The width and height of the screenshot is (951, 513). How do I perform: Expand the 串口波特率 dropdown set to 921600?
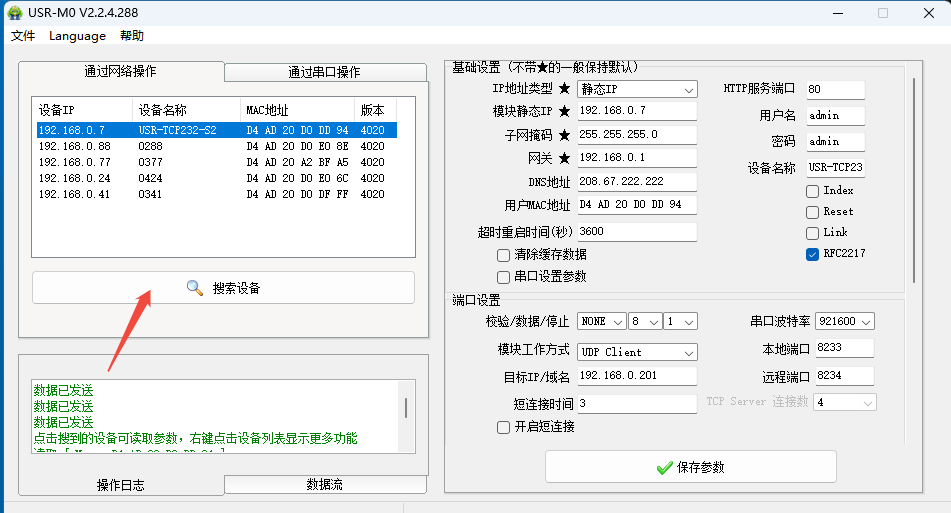845,321
